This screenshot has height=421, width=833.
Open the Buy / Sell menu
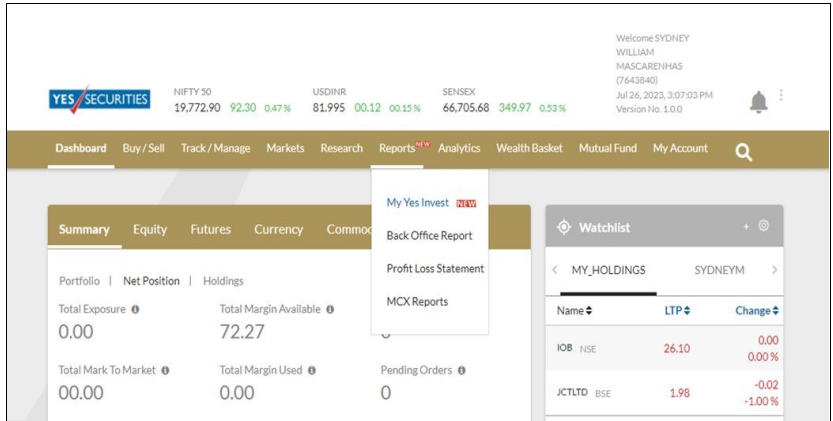(x=143, y=148)
